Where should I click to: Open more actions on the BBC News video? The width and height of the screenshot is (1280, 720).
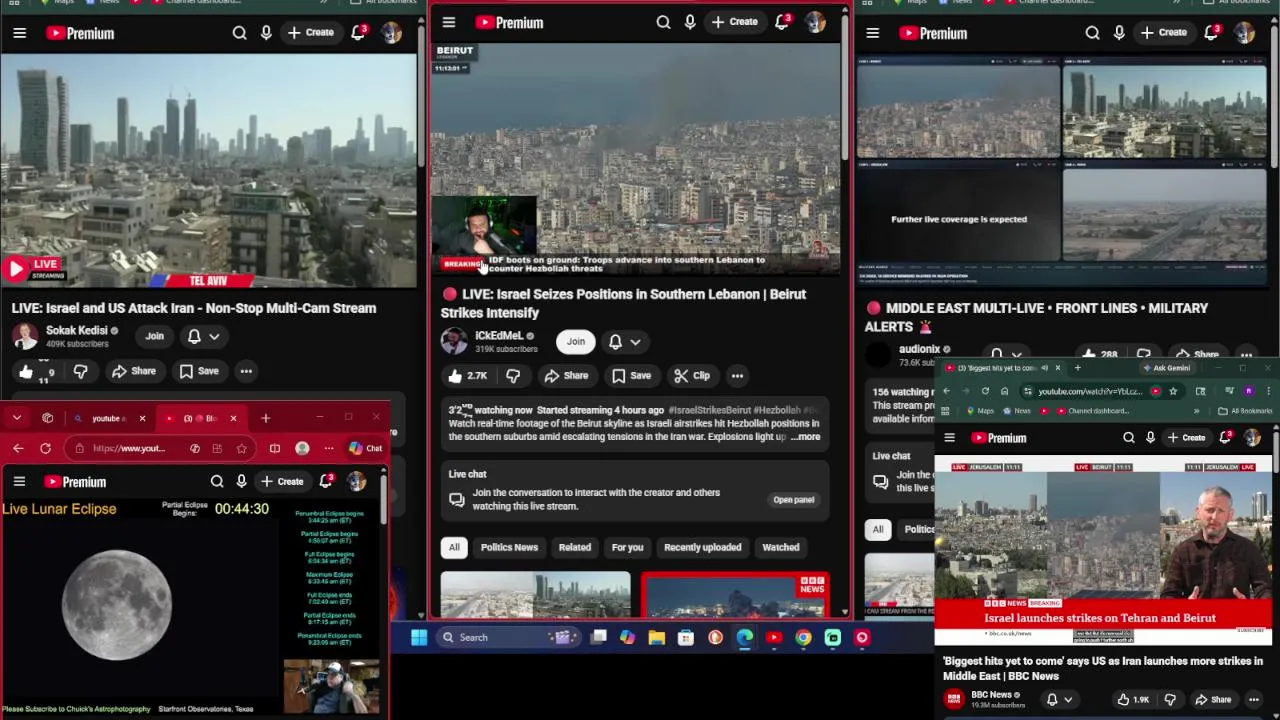coord(1253,700)
